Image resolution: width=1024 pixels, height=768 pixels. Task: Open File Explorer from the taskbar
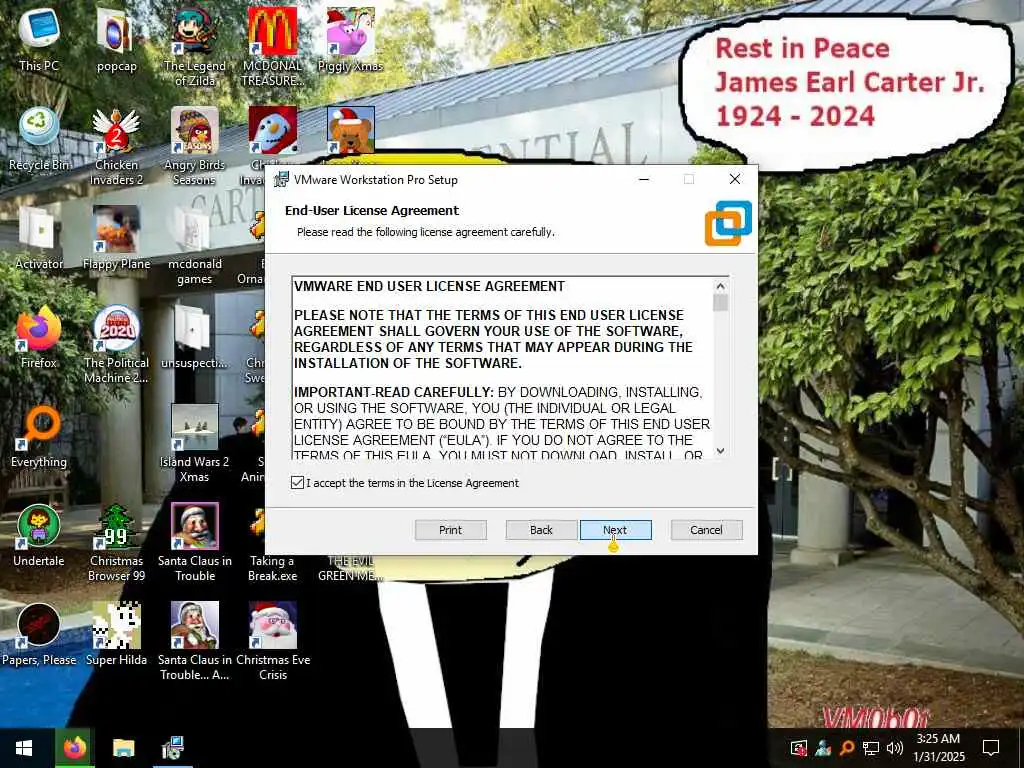point(123,748)
